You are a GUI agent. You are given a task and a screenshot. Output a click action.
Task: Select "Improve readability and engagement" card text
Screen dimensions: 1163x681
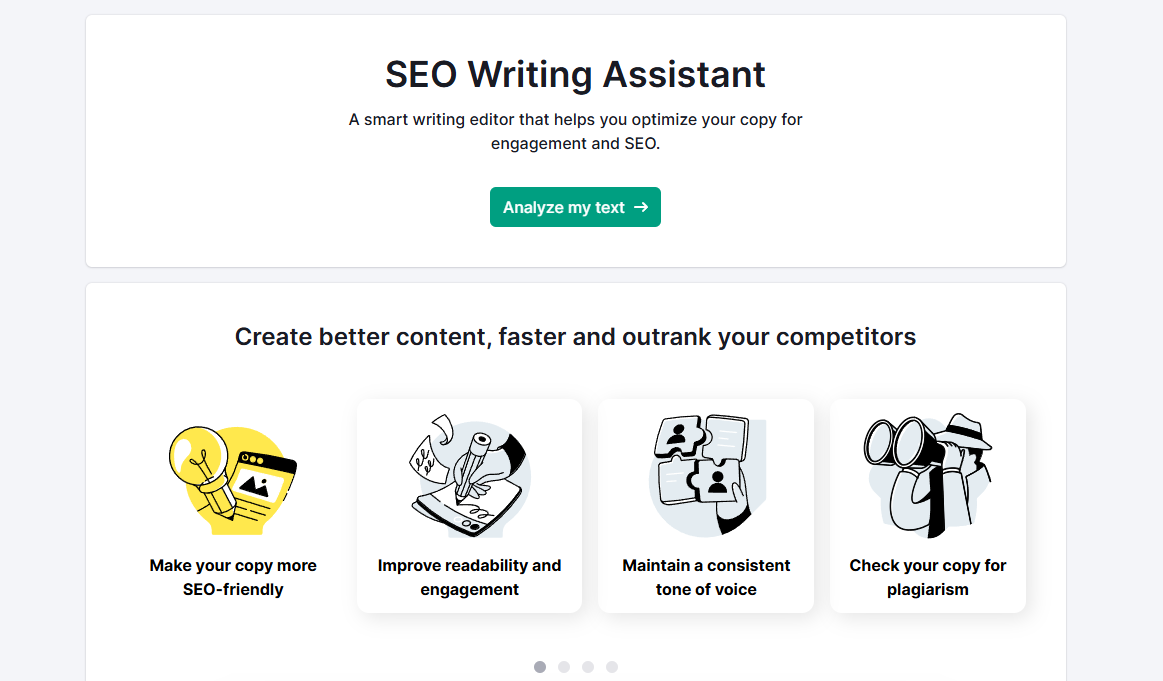[469, 577]
